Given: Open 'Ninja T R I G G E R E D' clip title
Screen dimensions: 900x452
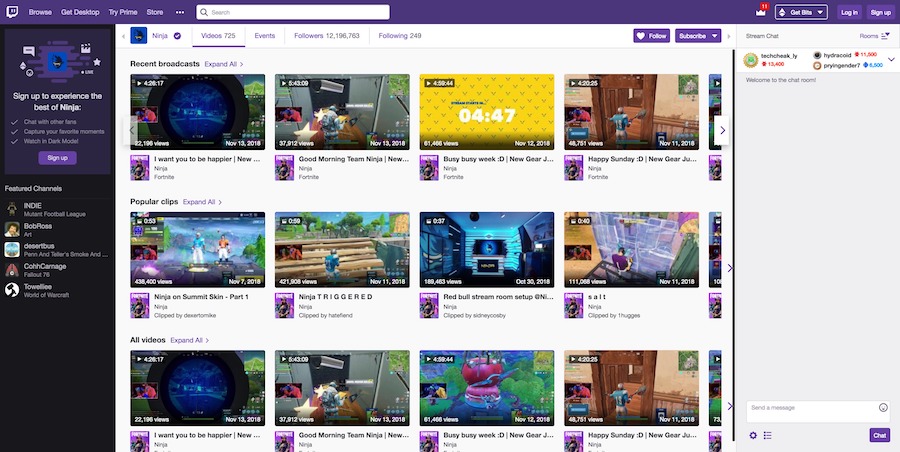Looking at the screenshot, I should coord(336,297).
